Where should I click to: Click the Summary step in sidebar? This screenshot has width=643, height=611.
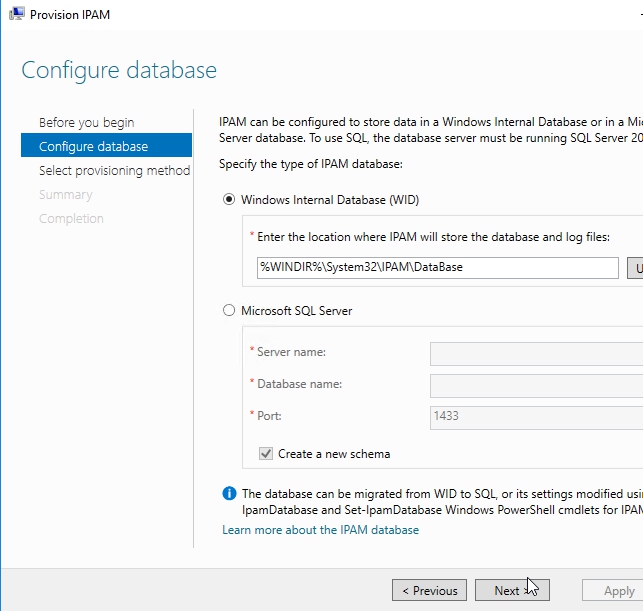pyautogui.click(x=65, y=195)
